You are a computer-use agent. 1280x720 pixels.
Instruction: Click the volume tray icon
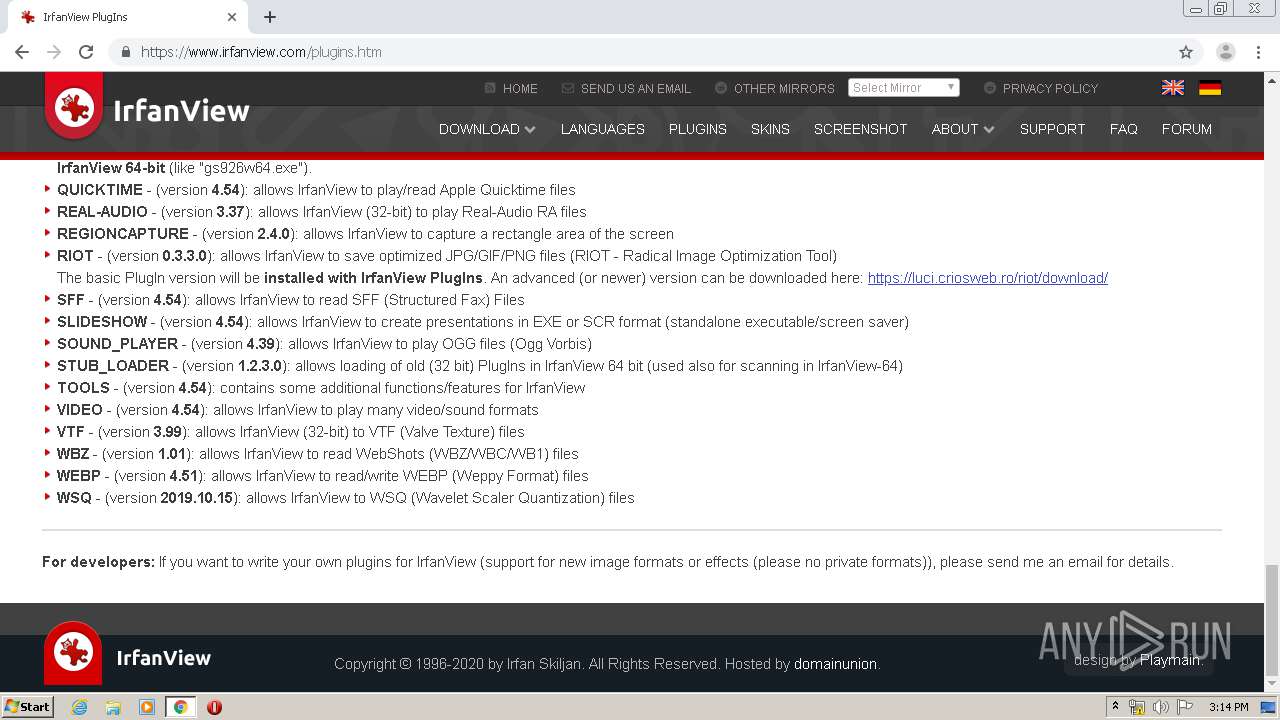(x=1161, y=707)
